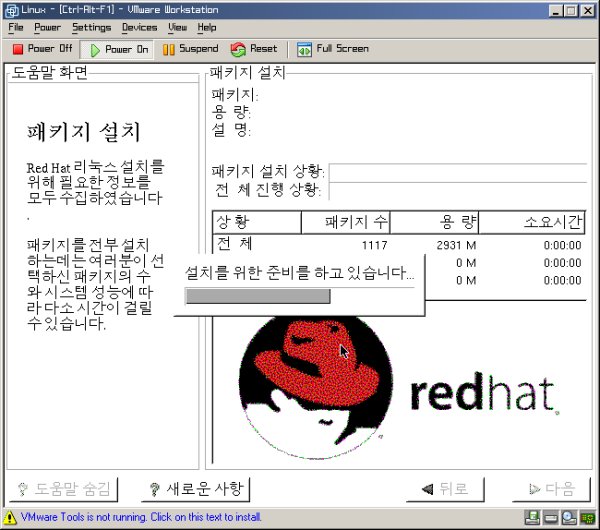Open the View menu
Viewport: 600px width, 530px height.
(178, 28)
